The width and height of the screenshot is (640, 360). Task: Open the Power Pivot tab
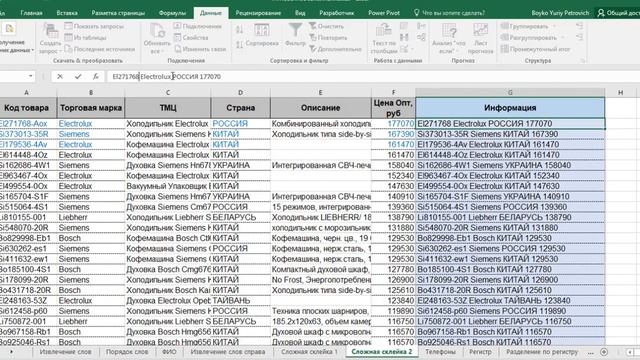(384, 13)
